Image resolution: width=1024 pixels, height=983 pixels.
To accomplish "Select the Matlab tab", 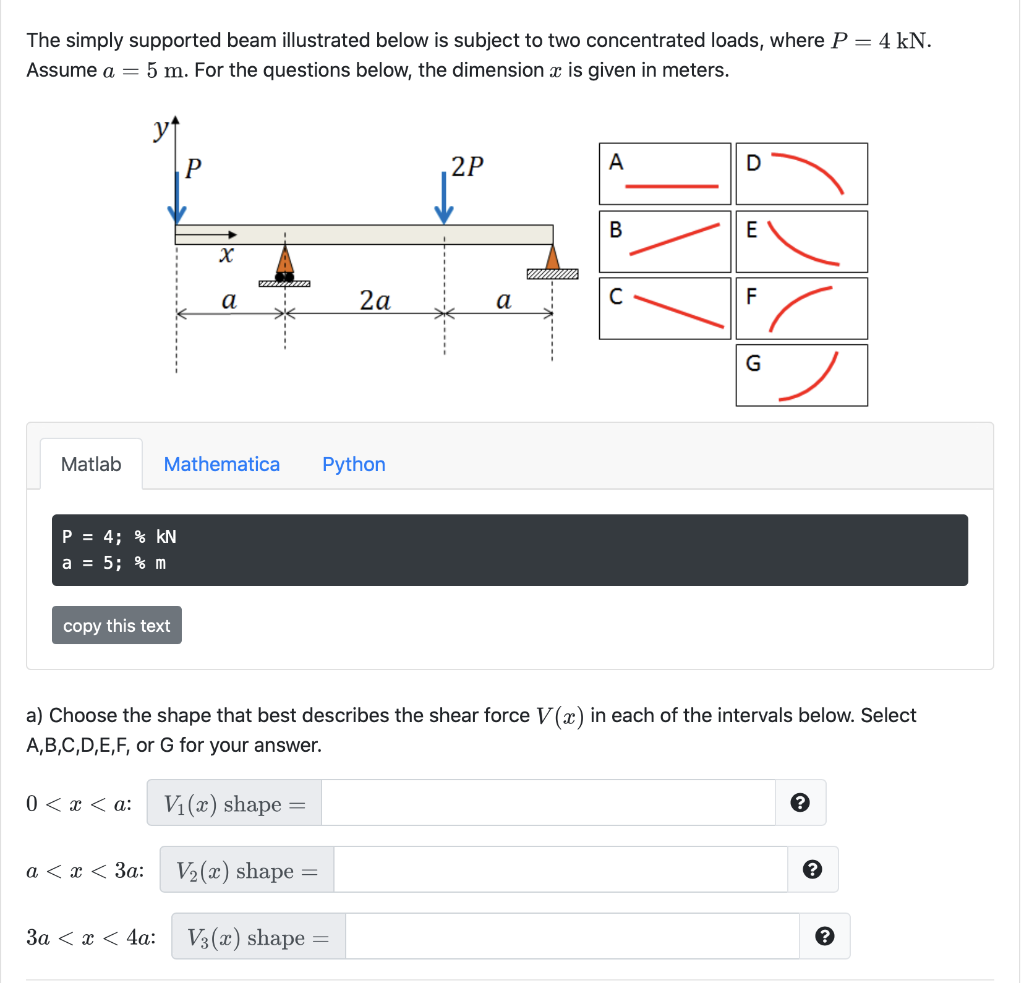I will [x=90, y=464].
